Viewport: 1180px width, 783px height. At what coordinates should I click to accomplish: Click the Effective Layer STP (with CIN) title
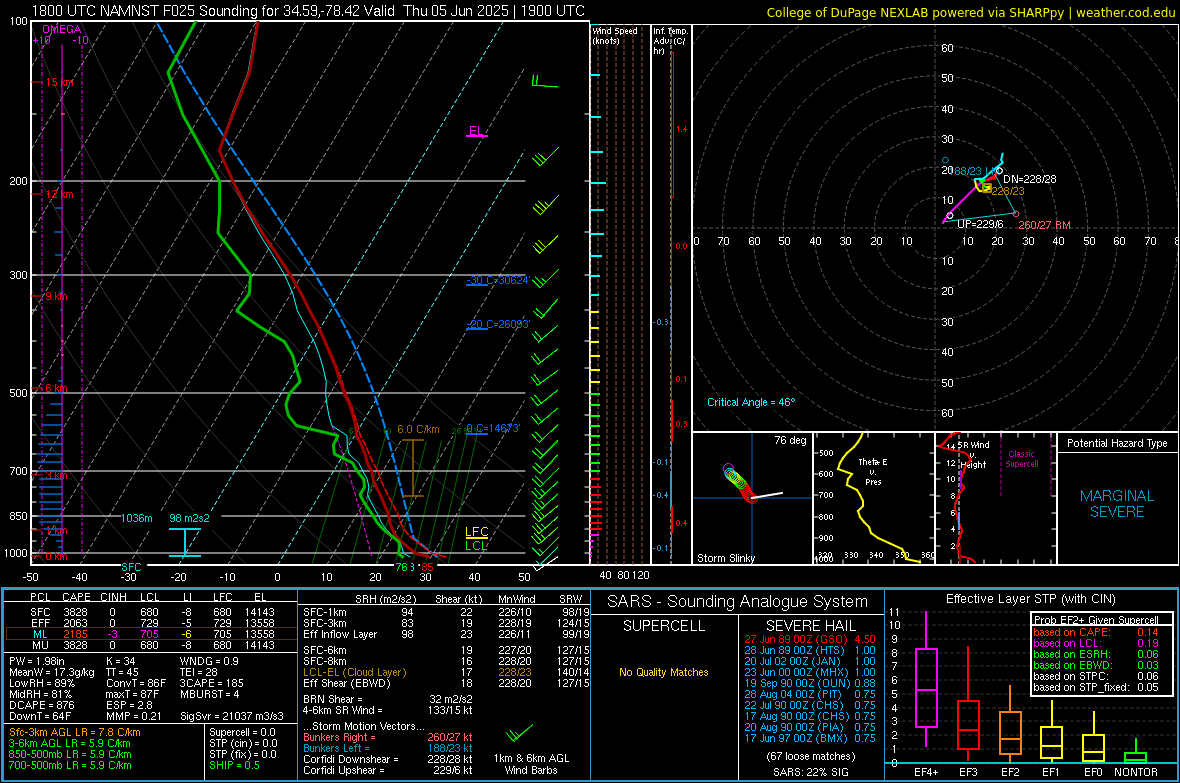click(1030, 599)
